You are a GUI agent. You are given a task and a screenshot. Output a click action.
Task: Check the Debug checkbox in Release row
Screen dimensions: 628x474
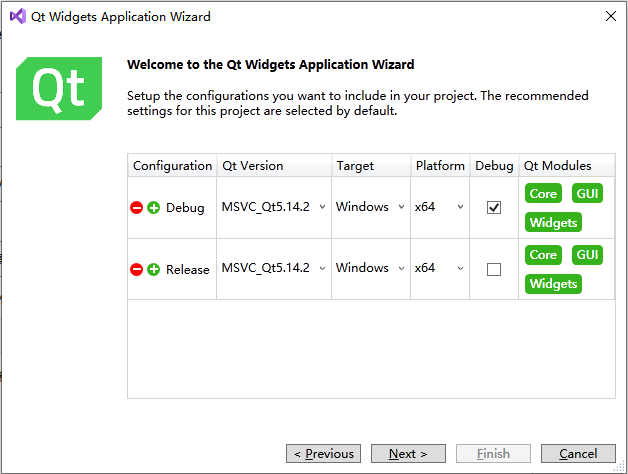point(494,269)
